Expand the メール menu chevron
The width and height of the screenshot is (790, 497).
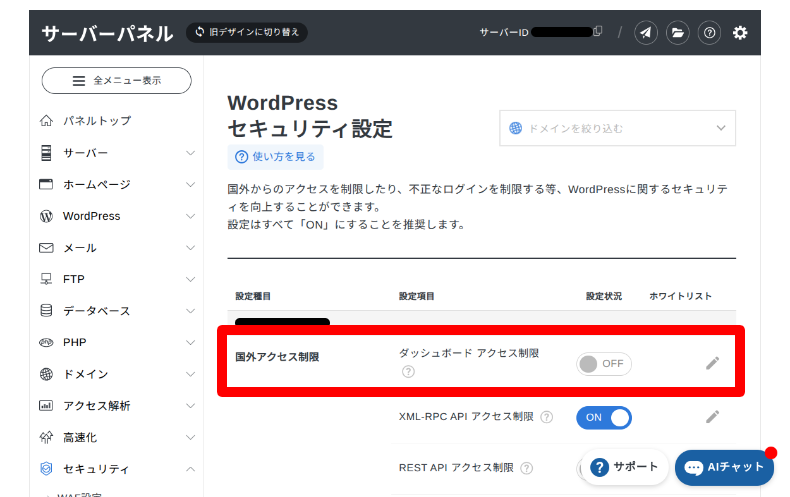tap(190, 247)
